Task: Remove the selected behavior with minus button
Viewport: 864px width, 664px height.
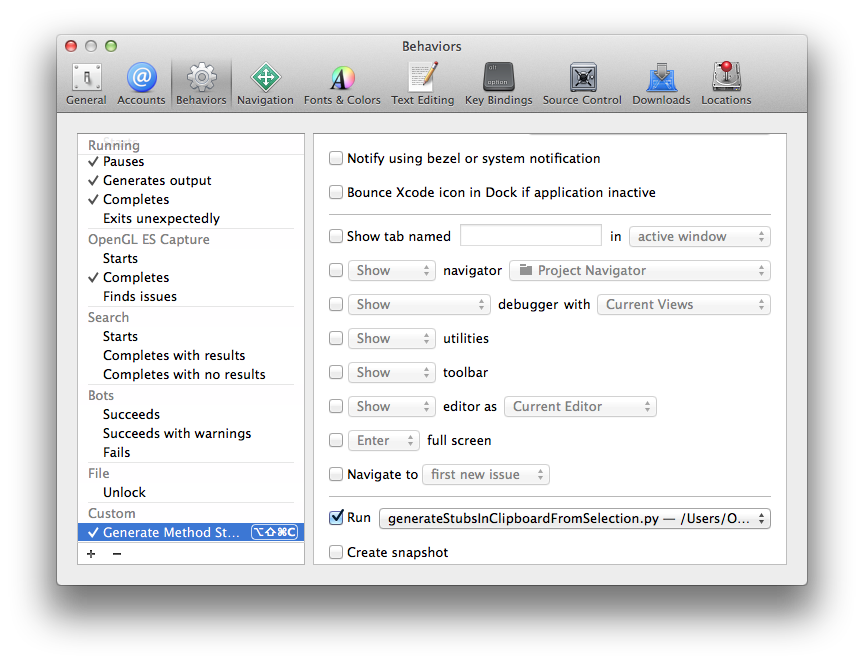Action: tap(118, 553)
